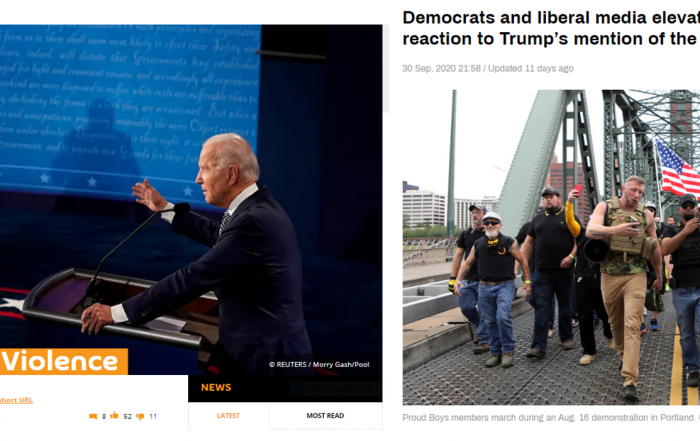This screenshot has width=700, height=441.
Task: Click the American flag in the march photo
Action: click(x=677, y=170)
